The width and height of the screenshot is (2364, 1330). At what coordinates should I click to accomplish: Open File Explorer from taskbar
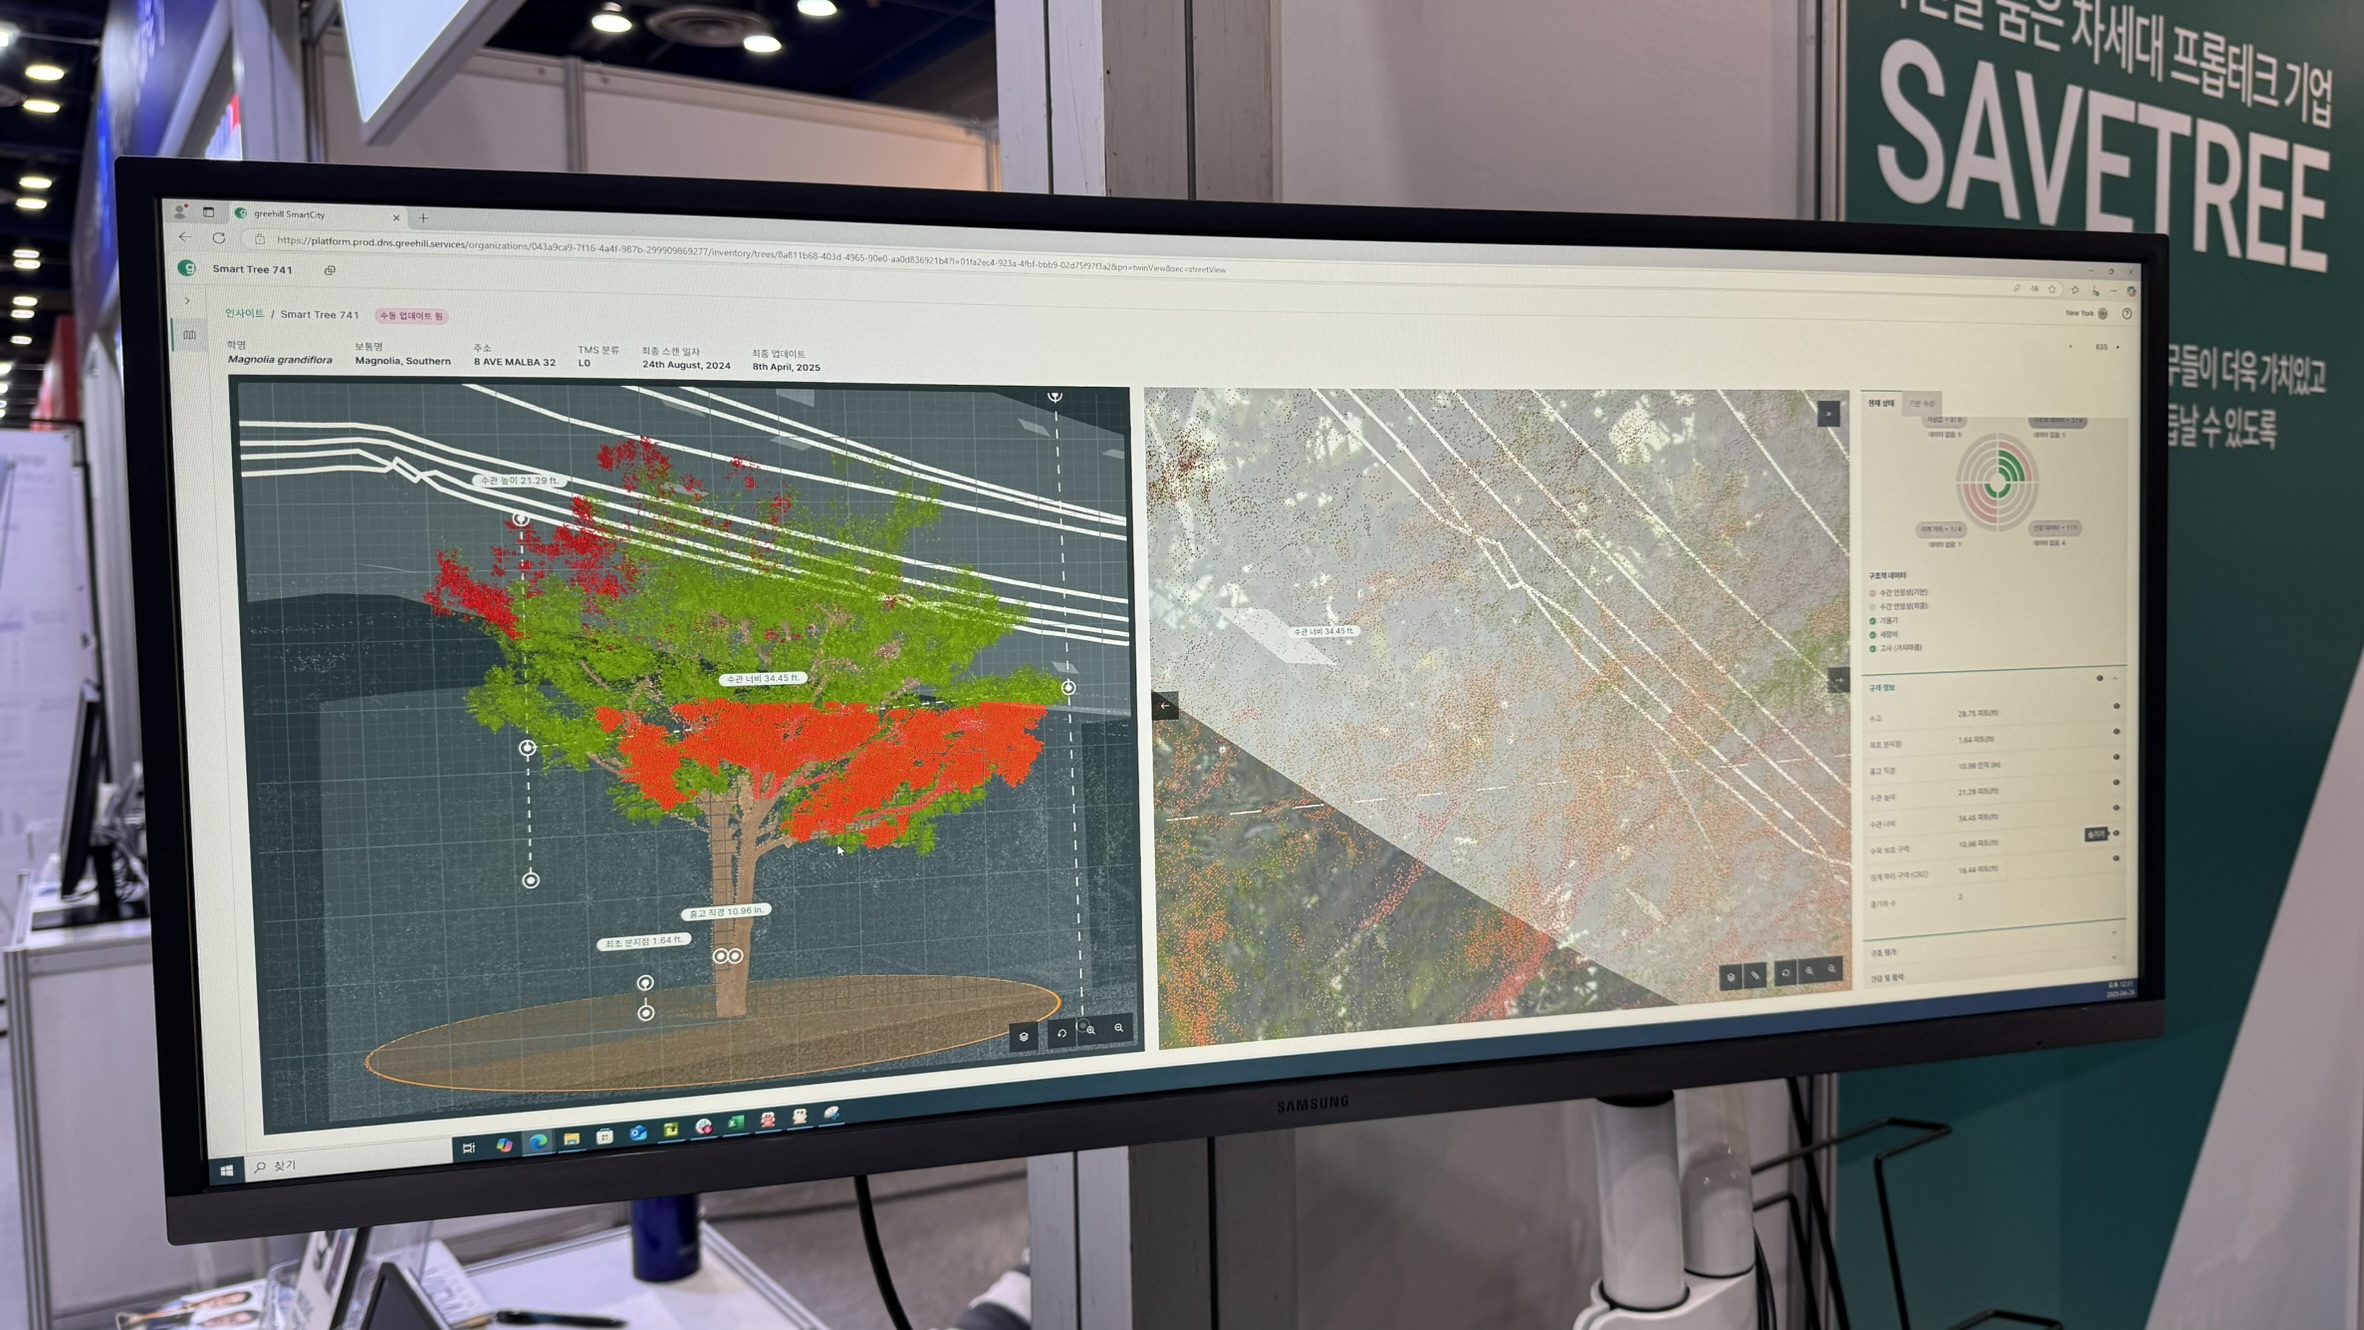click(x=571, y=1138)
